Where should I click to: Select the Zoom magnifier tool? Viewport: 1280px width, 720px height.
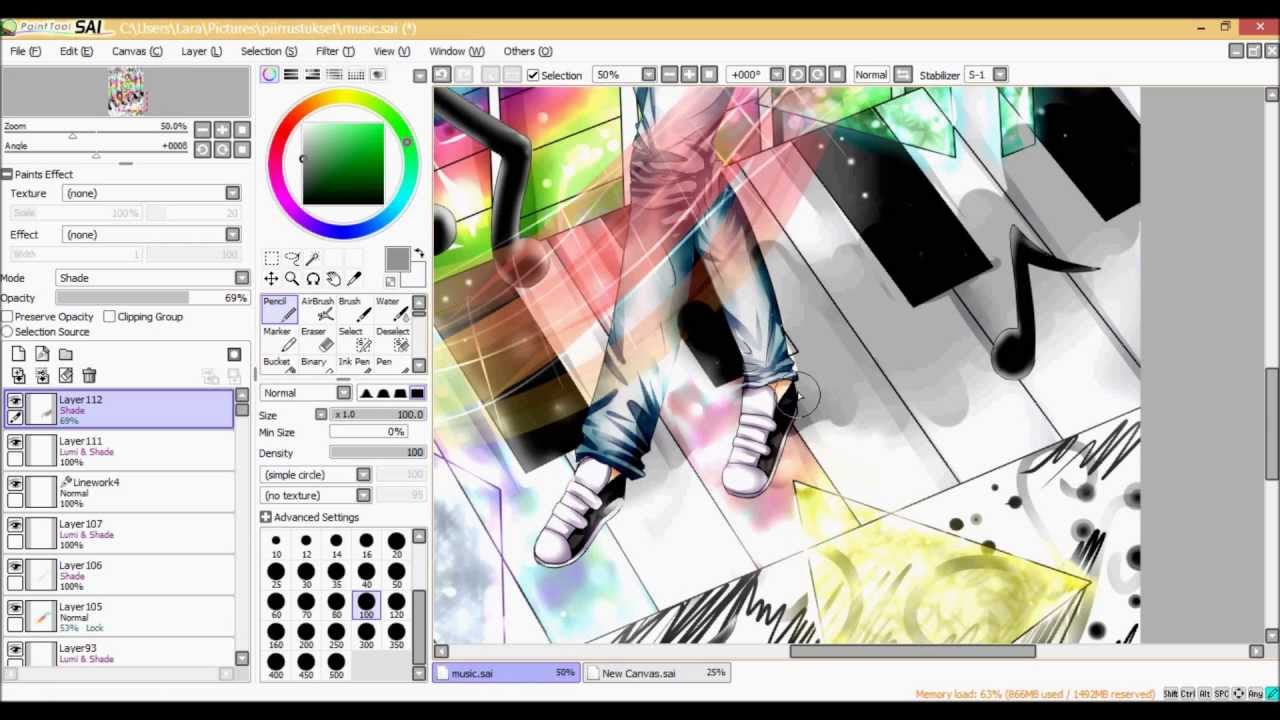[292, 280]
